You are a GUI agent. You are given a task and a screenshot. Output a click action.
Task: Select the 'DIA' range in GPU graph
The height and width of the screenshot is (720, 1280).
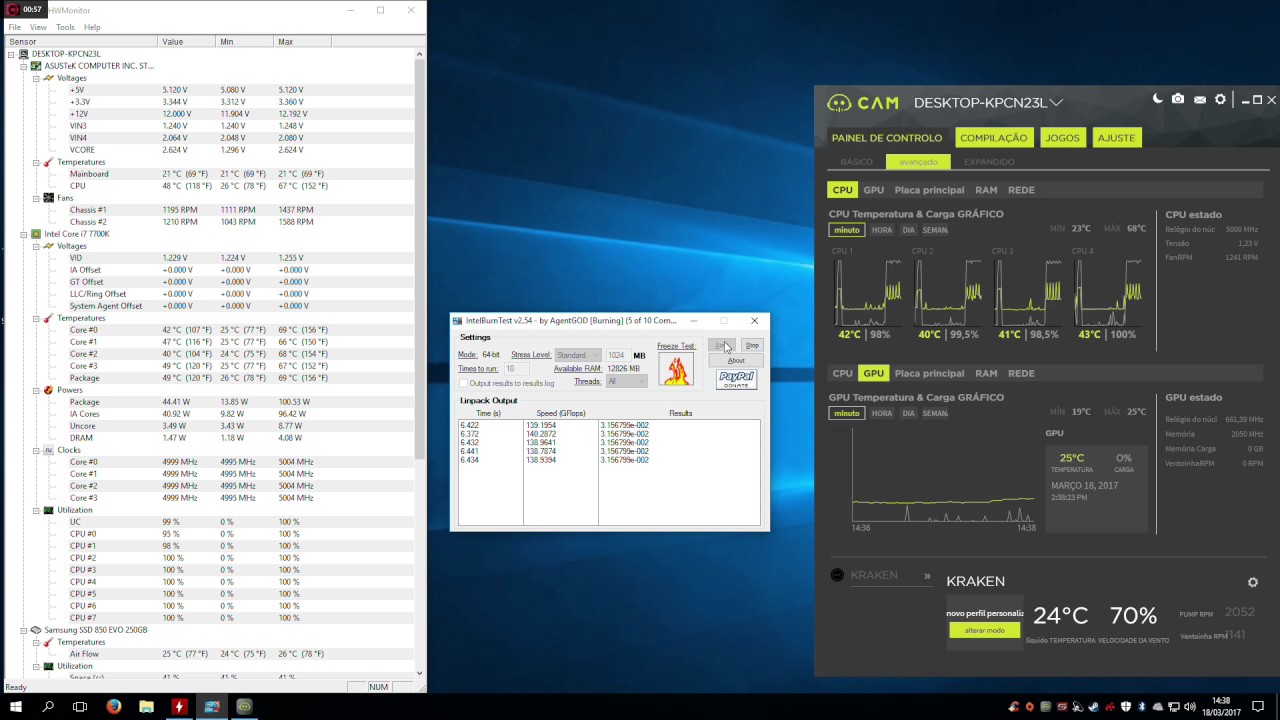click(908, 413)
